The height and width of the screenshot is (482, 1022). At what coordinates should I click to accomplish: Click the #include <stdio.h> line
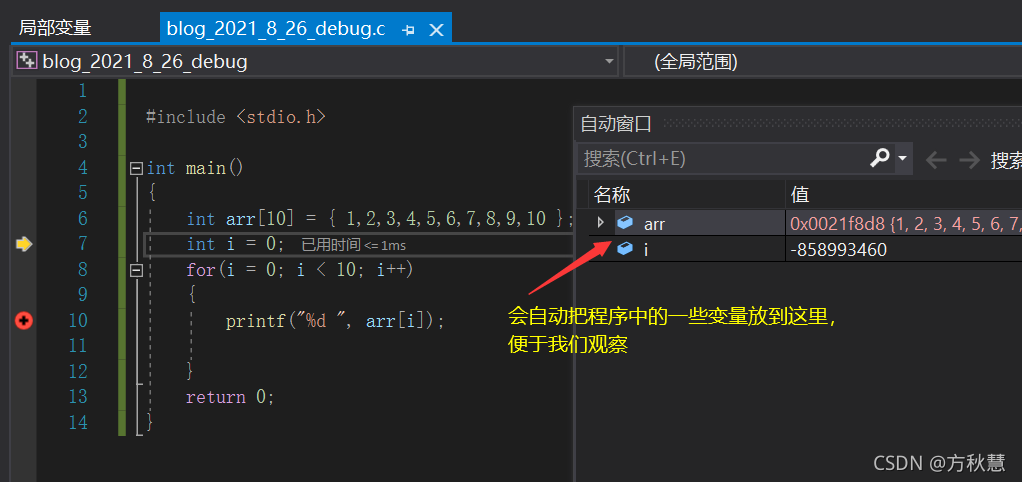tap(235, 117)
